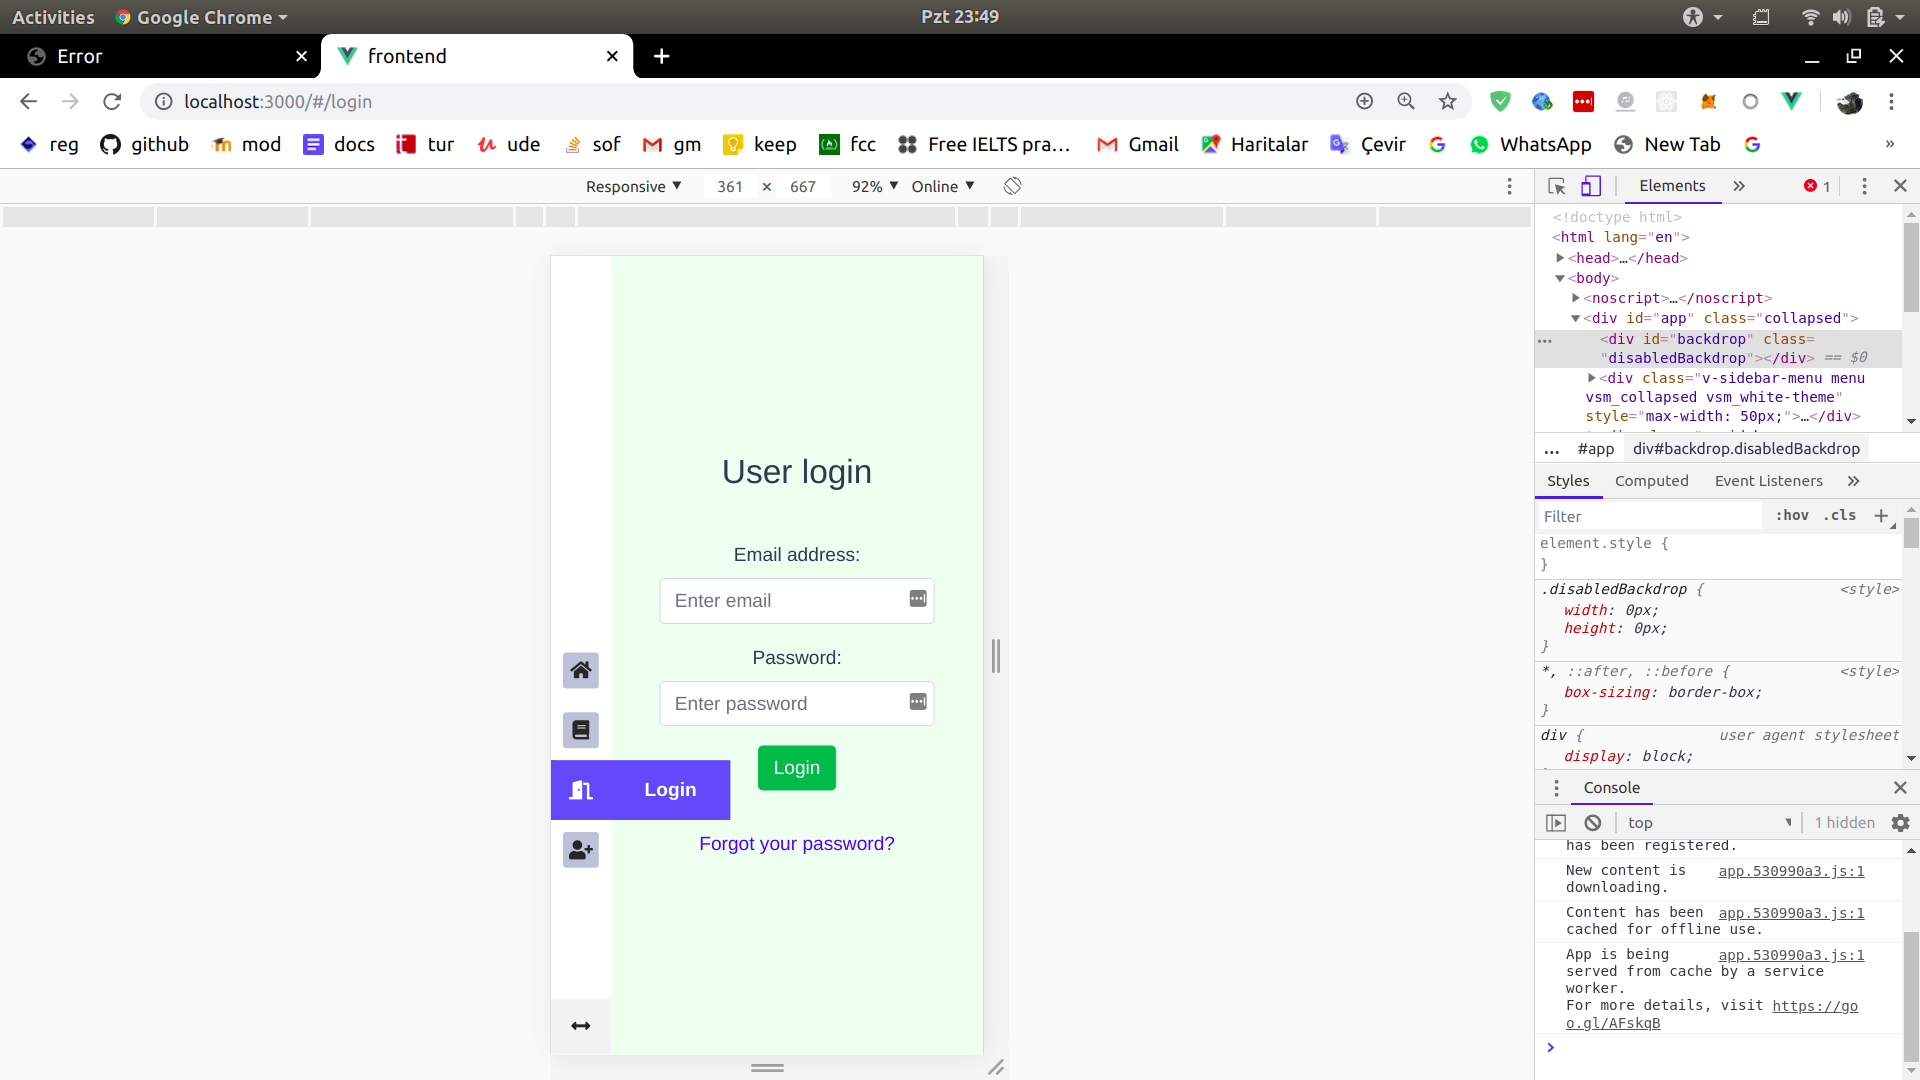
Task: Open the Responsive device dropdown
Action: [x=633, y=187]
